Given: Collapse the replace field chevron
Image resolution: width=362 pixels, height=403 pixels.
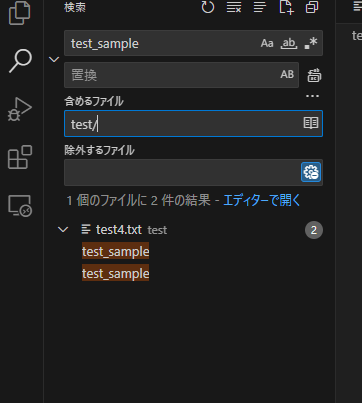Looking at the screenshot, I should pyautogui.click(x=54, y=59).
